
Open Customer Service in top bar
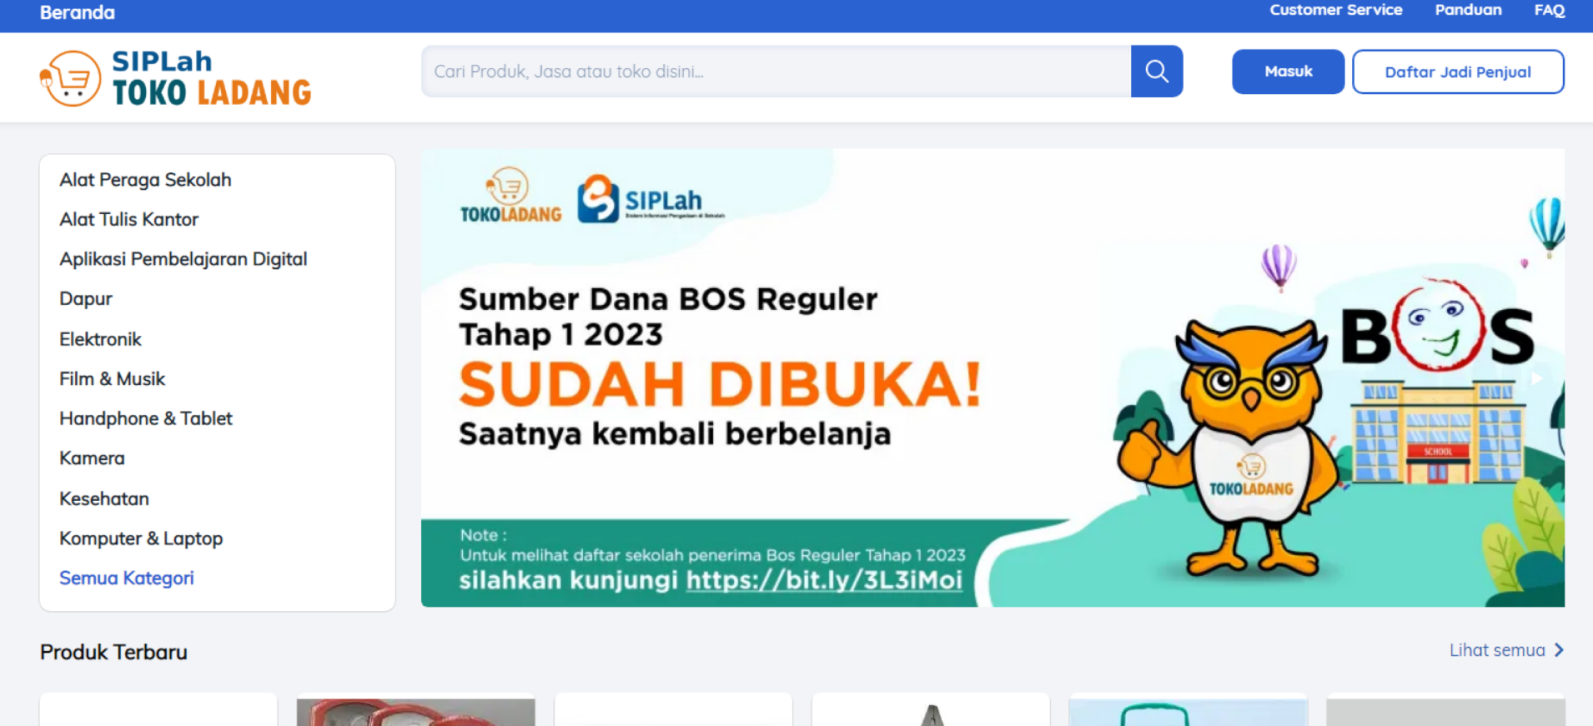pos(1336,10)
